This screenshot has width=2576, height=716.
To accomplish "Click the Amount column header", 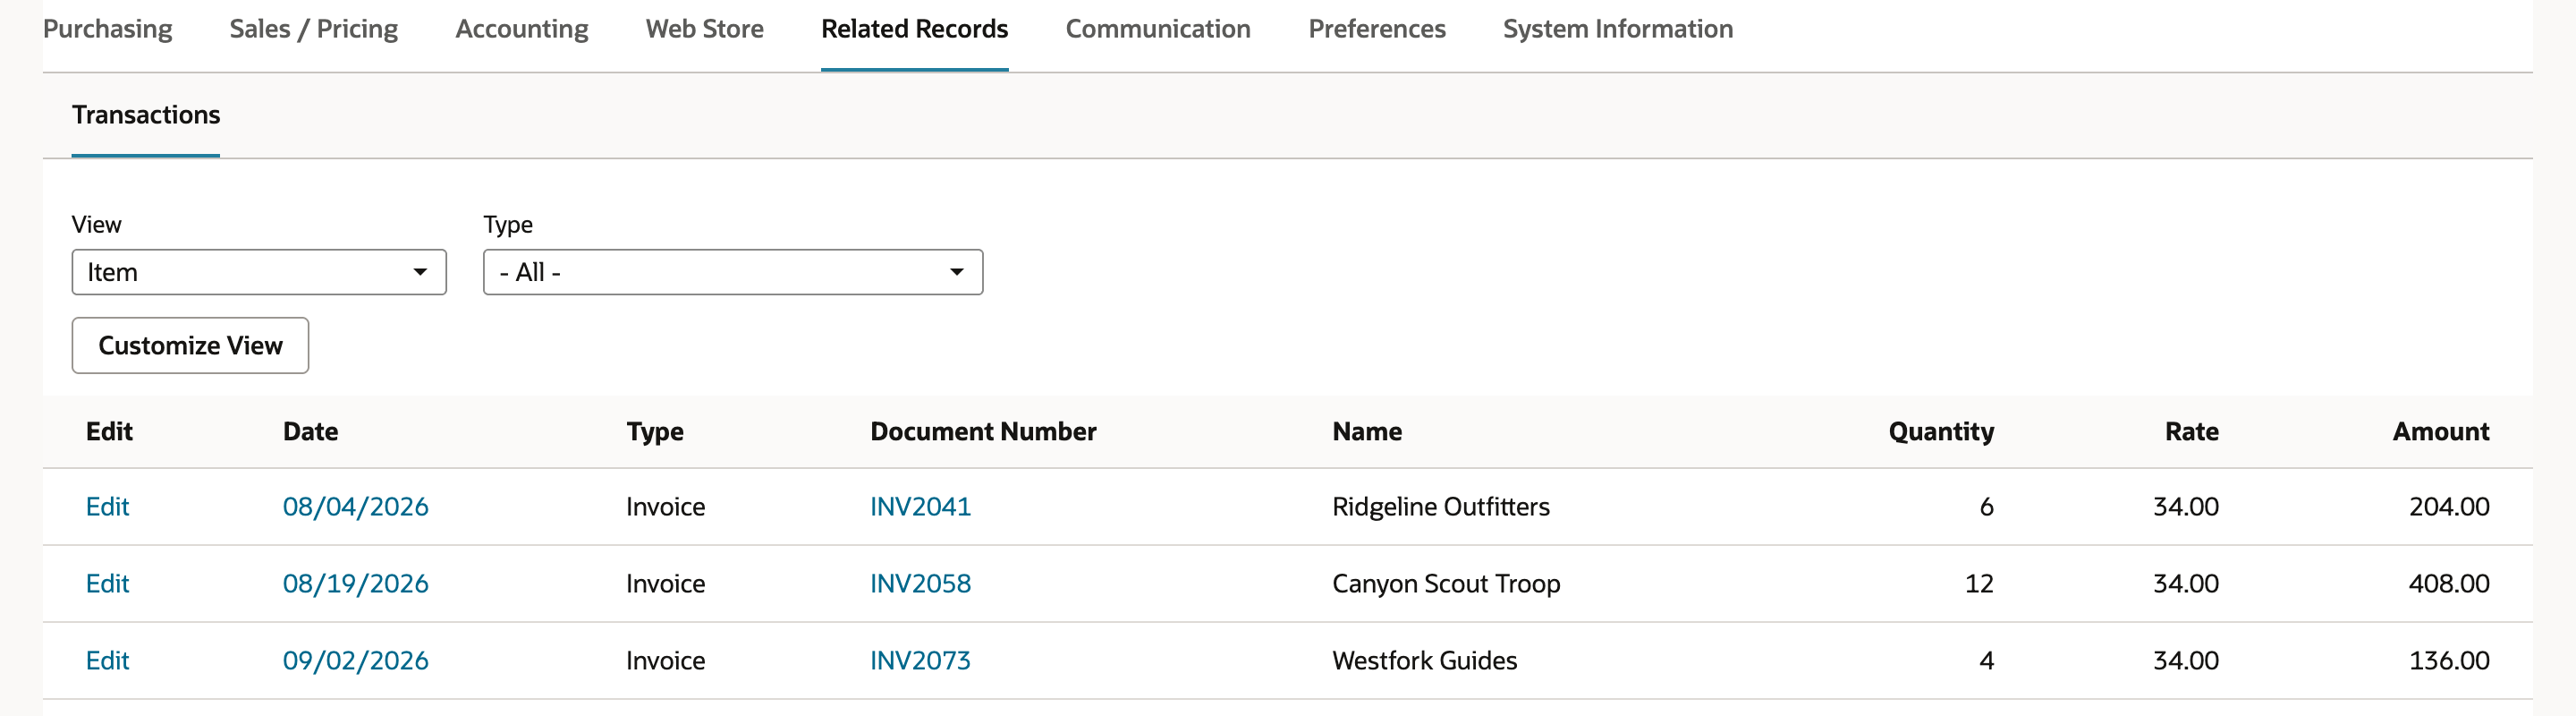I will (2441, 431).
